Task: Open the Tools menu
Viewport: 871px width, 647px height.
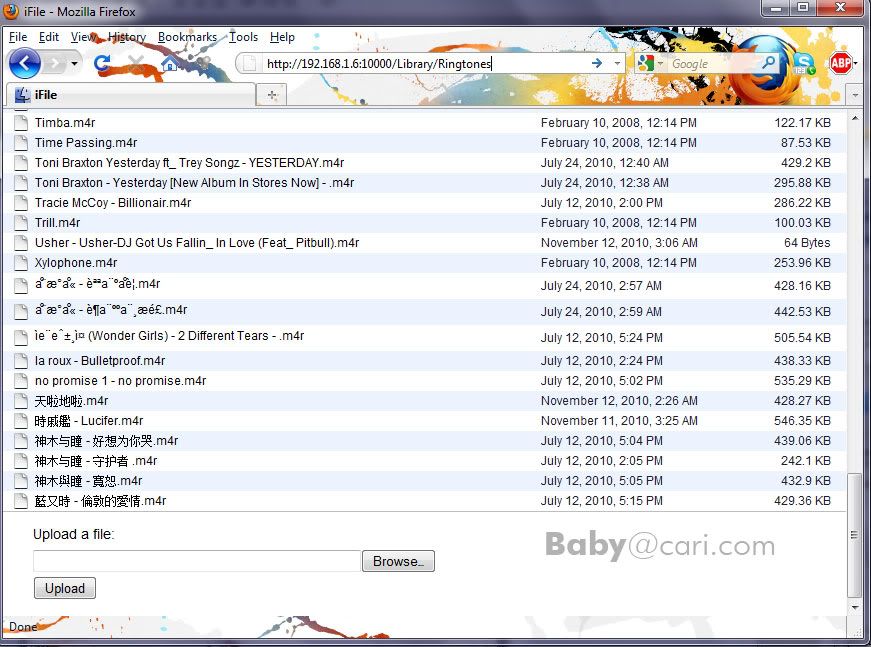Action: [x=243, y=37]
